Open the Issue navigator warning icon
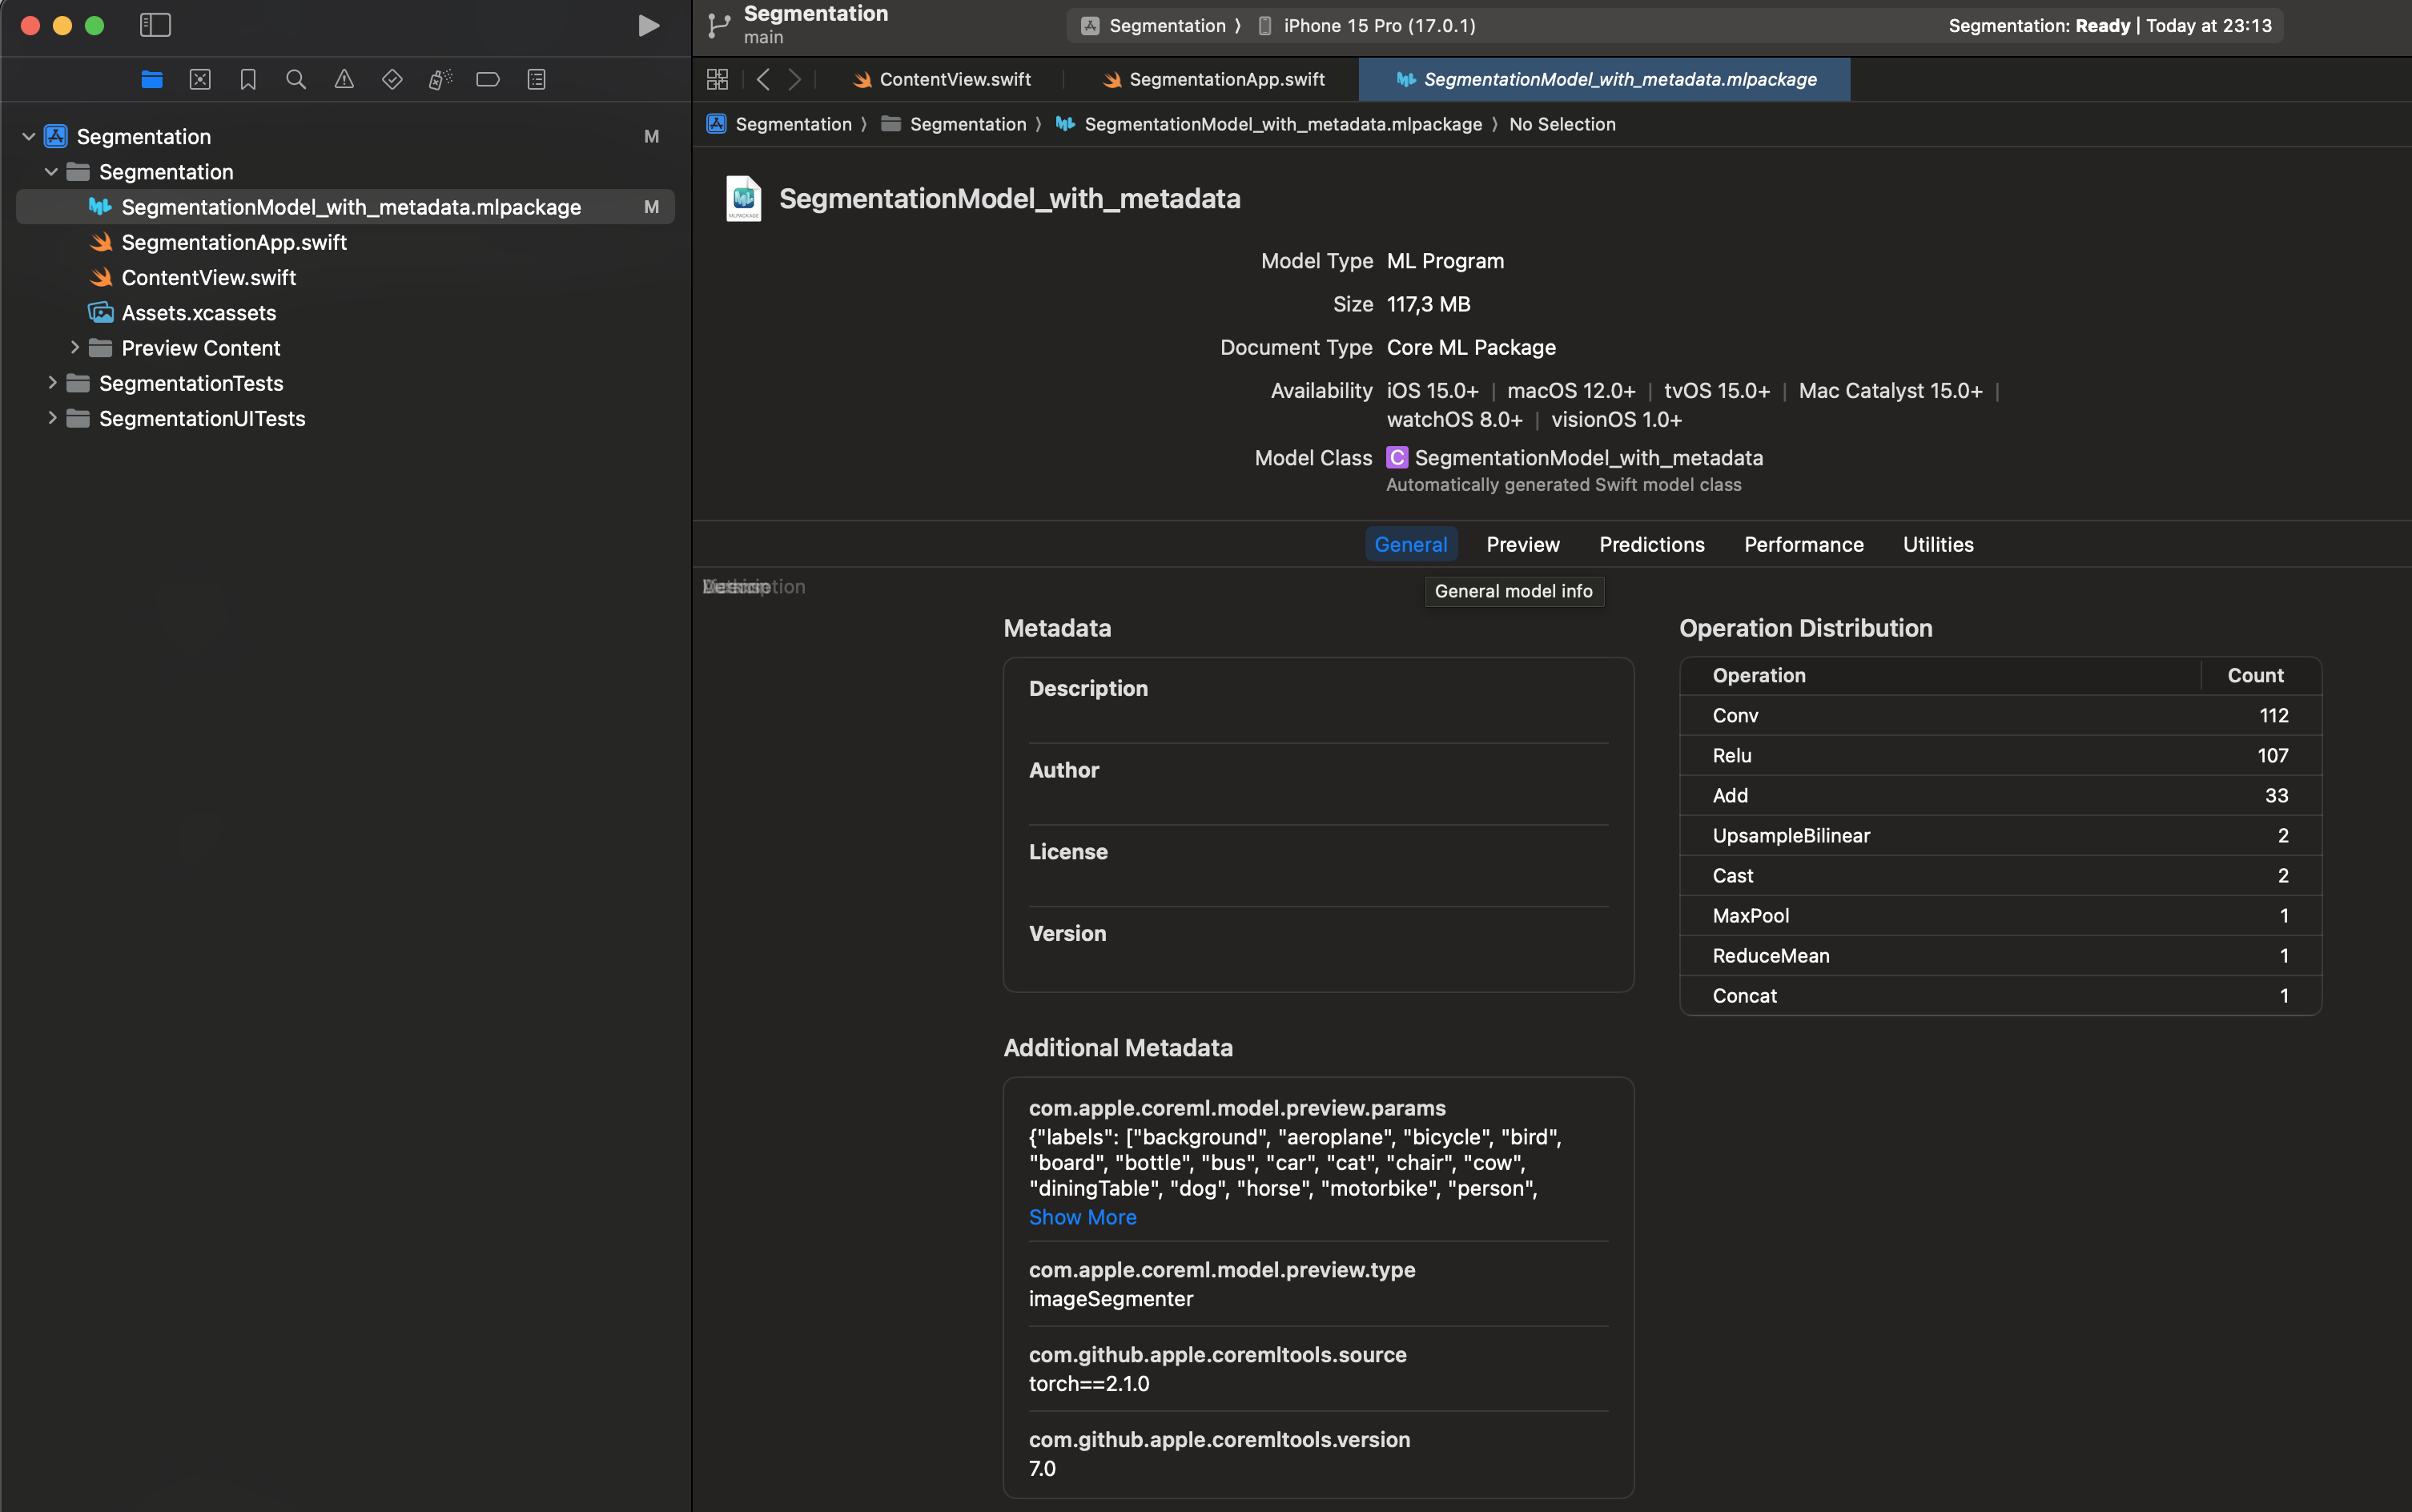Screen dimensions: 2412x1512 (344, 79)
